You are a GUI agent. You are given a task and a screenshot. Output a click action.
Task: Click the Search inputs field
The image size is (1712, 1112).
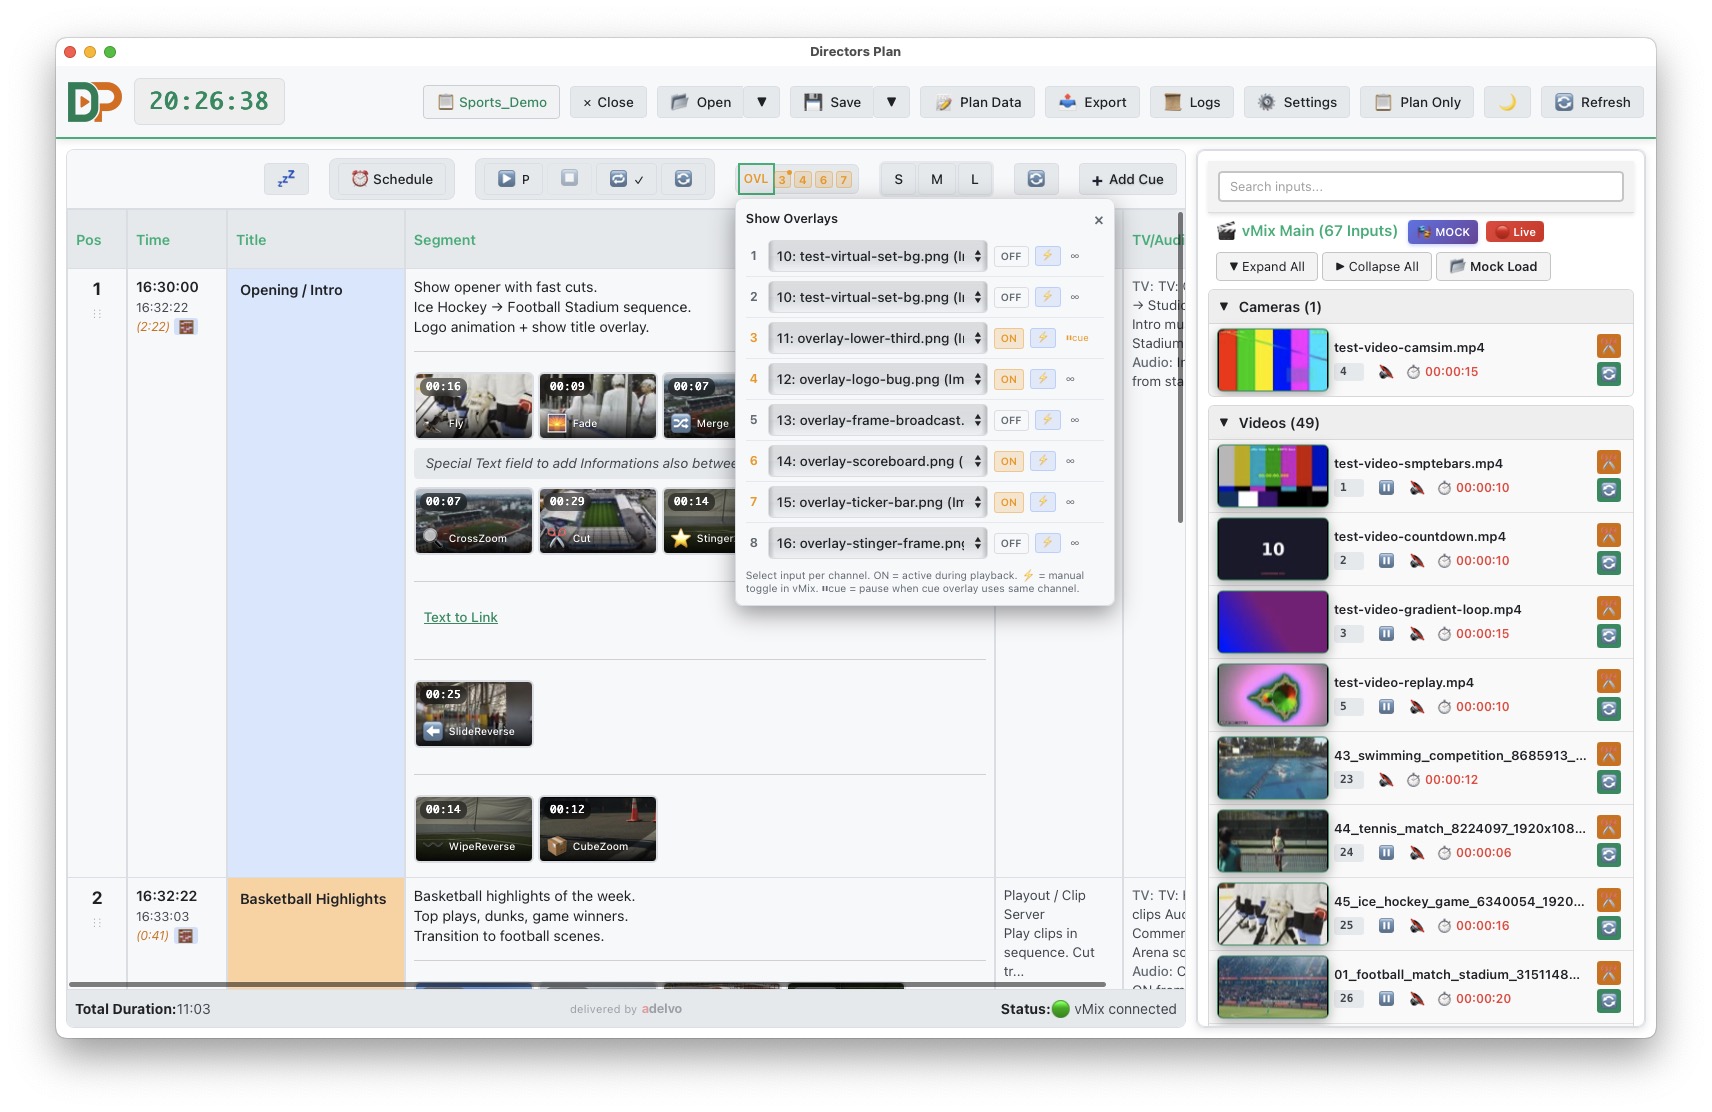click(1420, 186)
